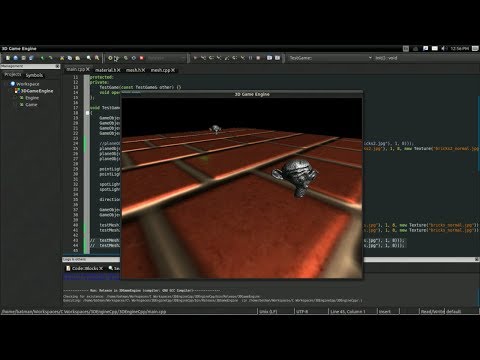480x360 pixels.
Task: Open the mesh.cpp editor tab
Action: pyautogui.click(x=160, y=70)
